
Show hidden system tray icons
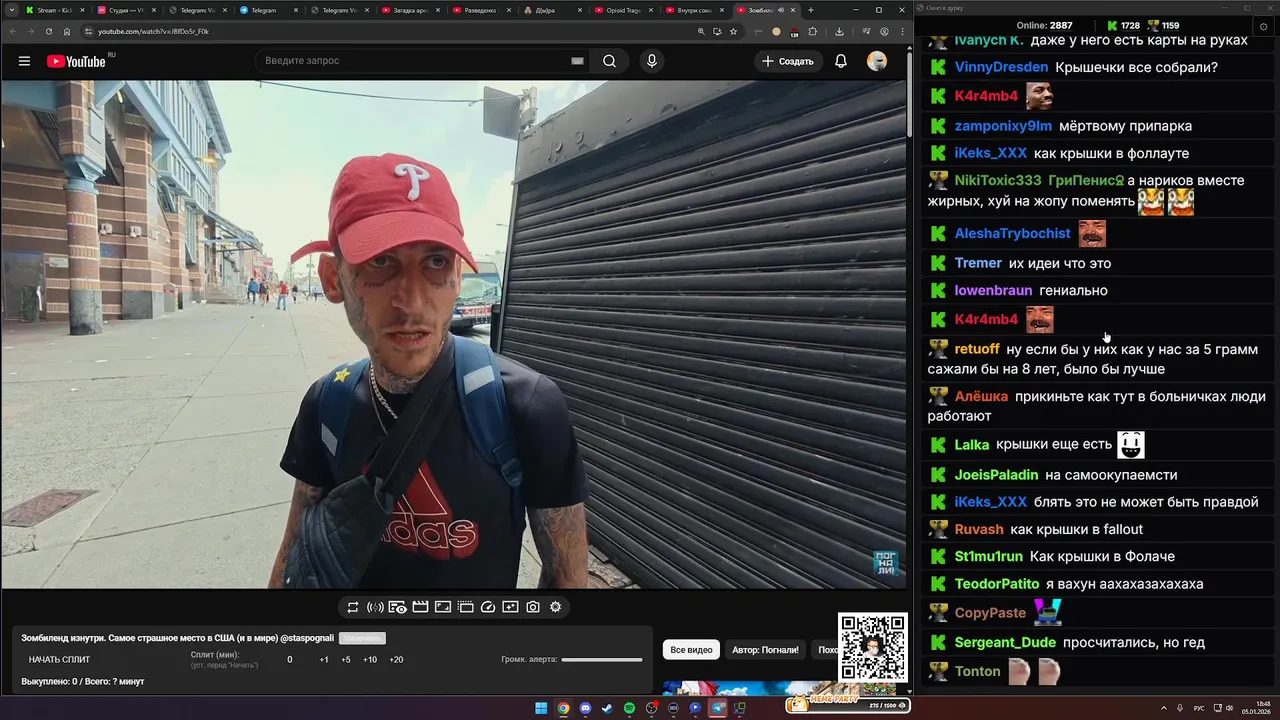click(x=1164, y=708)
